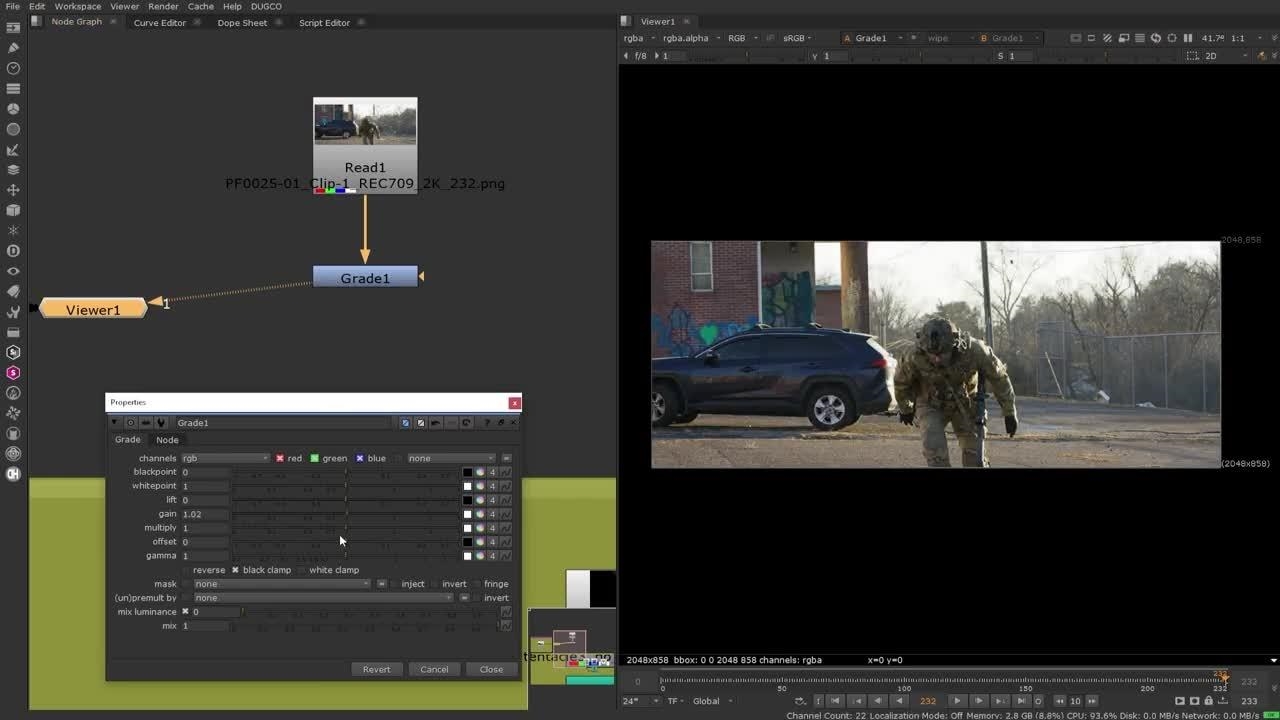Click the pause viewer updates icon
Image resolution: width=1280 pixels, height=720 pixels.
(1188, 38)
